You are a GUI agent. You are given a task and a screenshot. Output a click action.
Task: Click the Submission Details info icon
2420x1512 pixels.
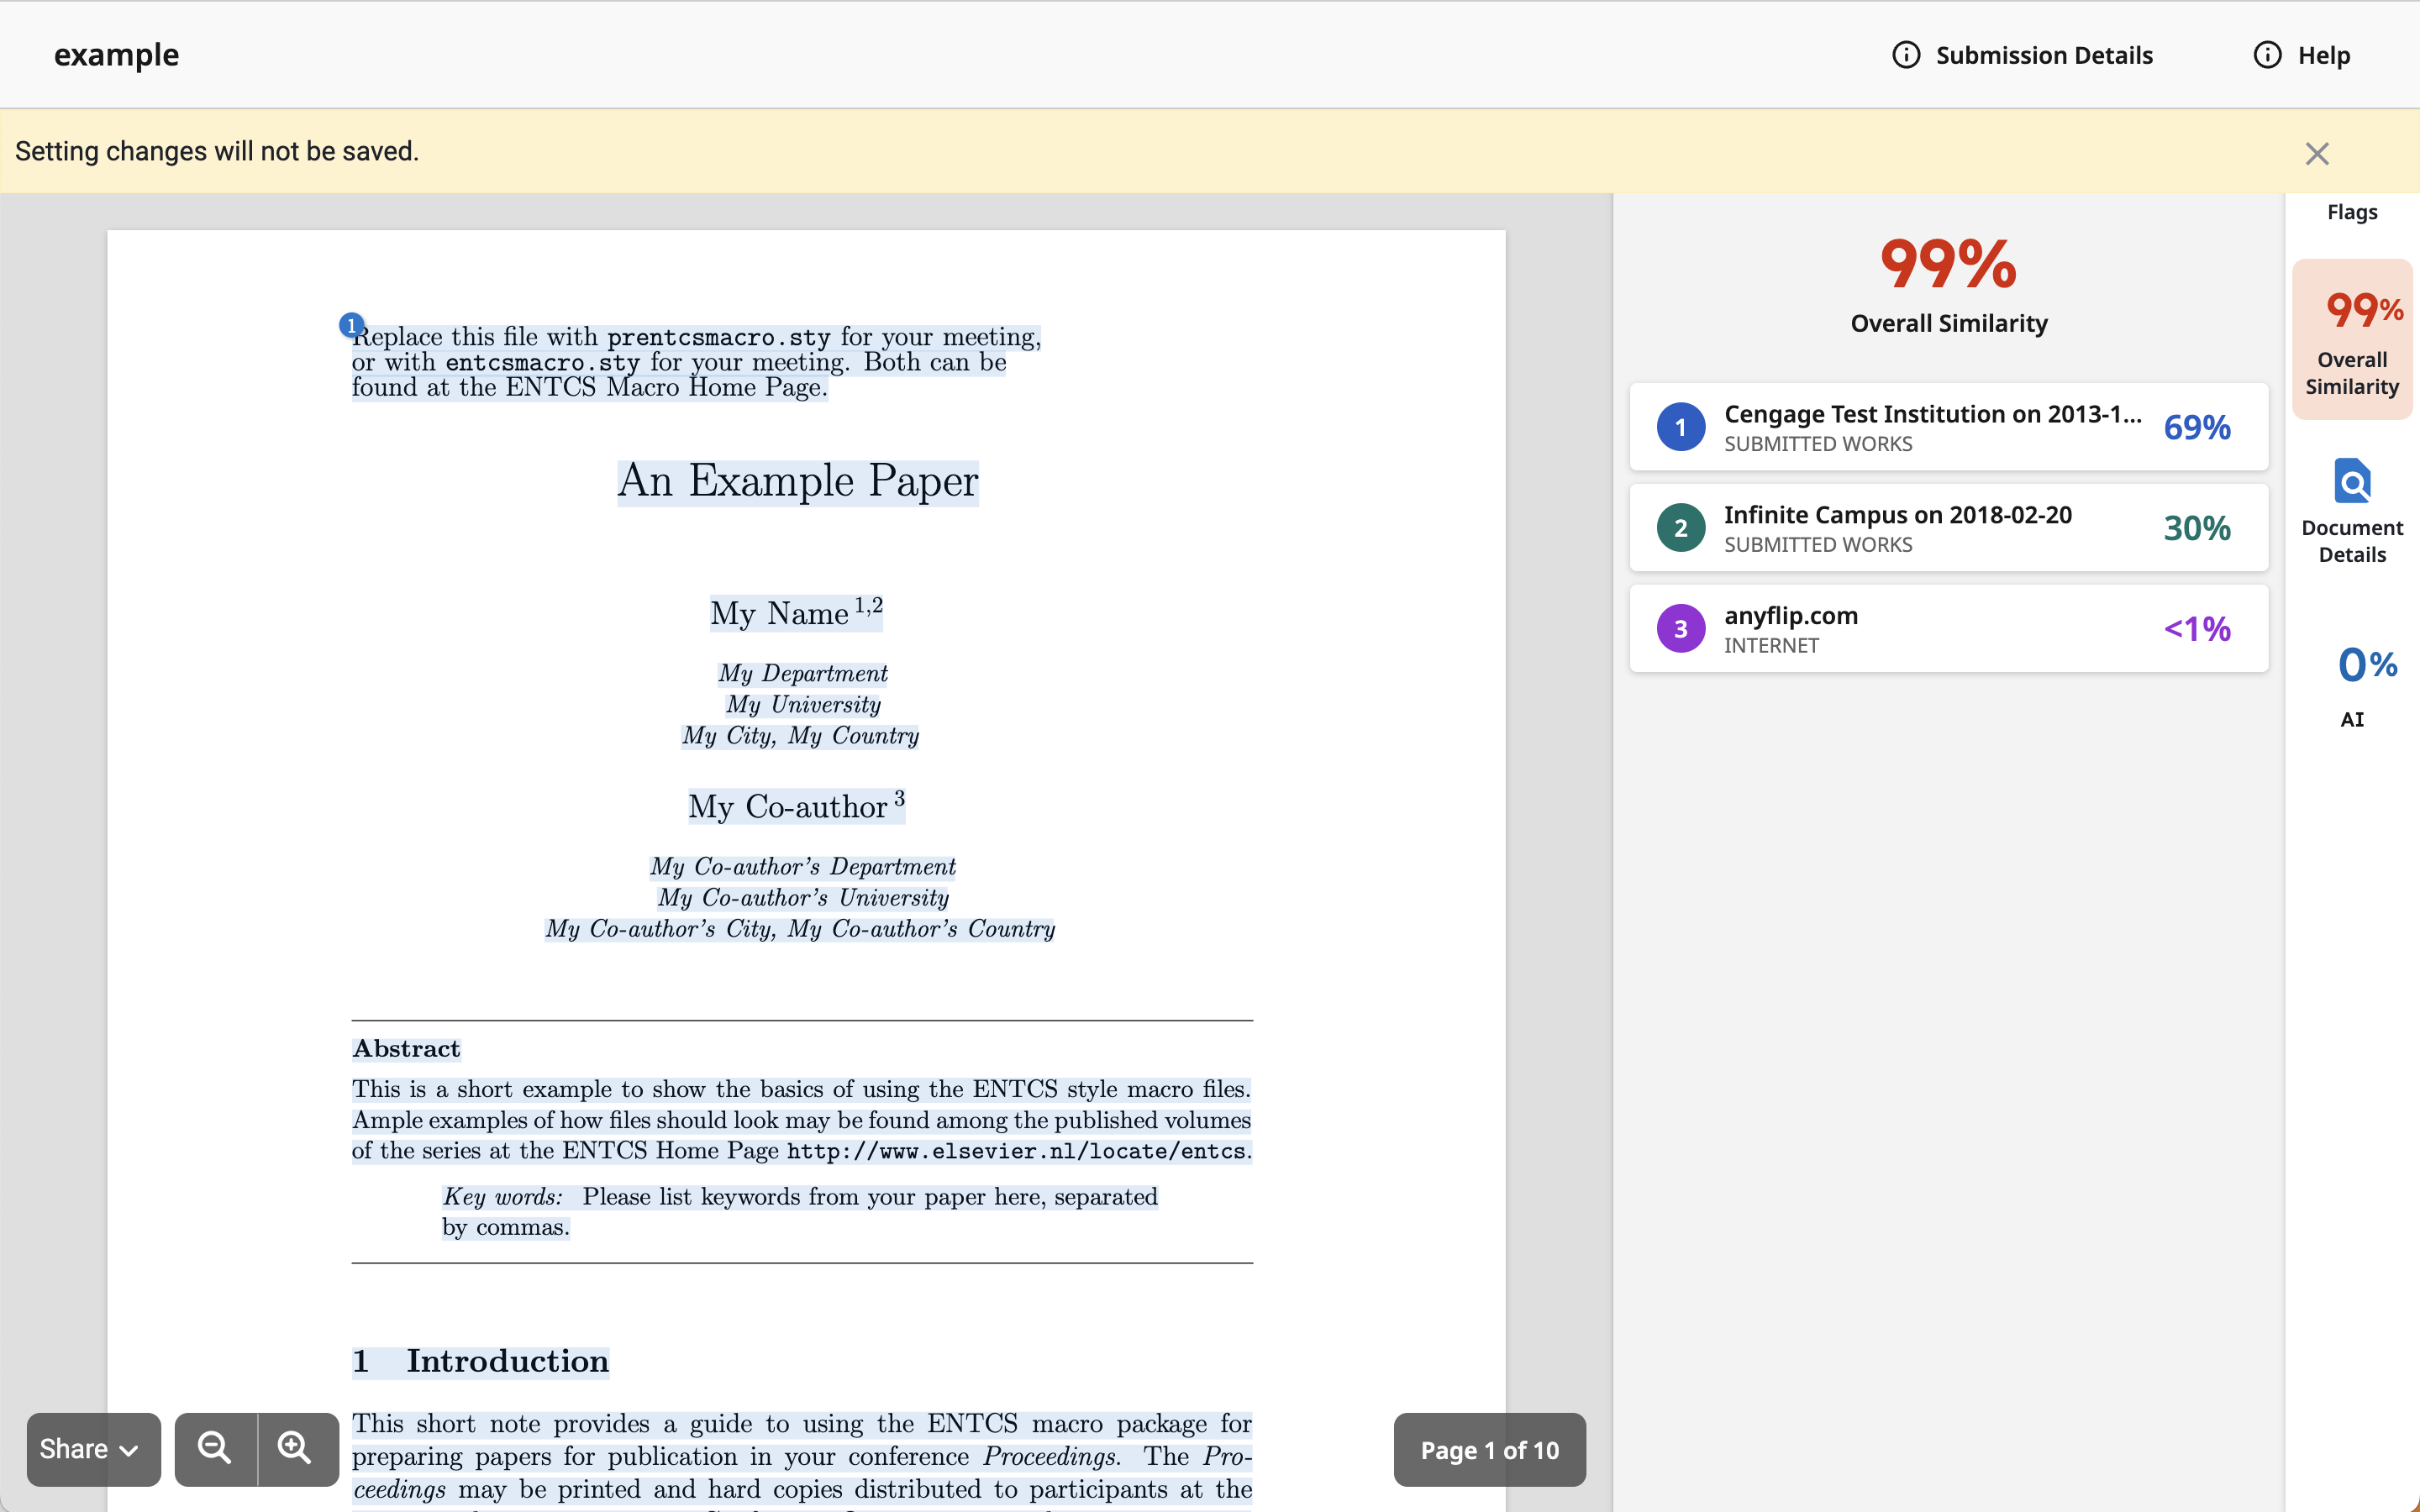1906,55
